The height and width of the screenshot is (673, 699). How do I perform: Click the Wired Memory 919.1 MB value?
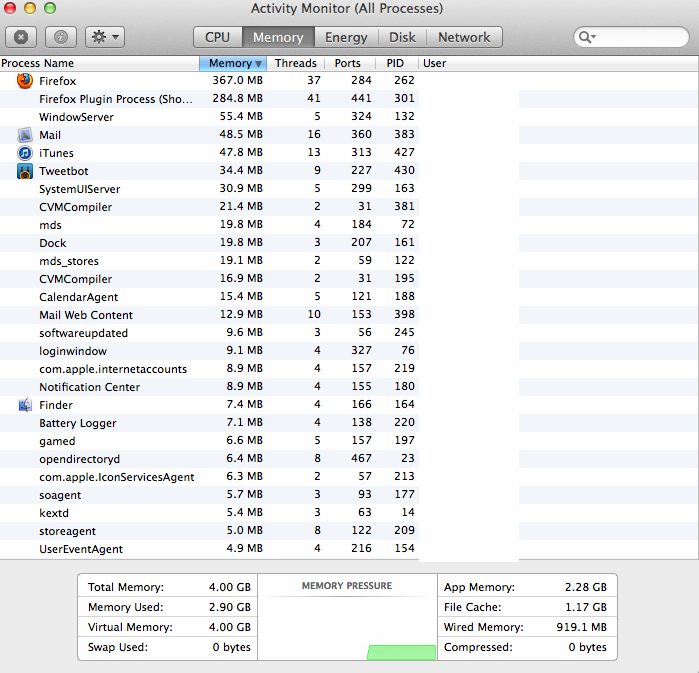click(x=581, y=627)
